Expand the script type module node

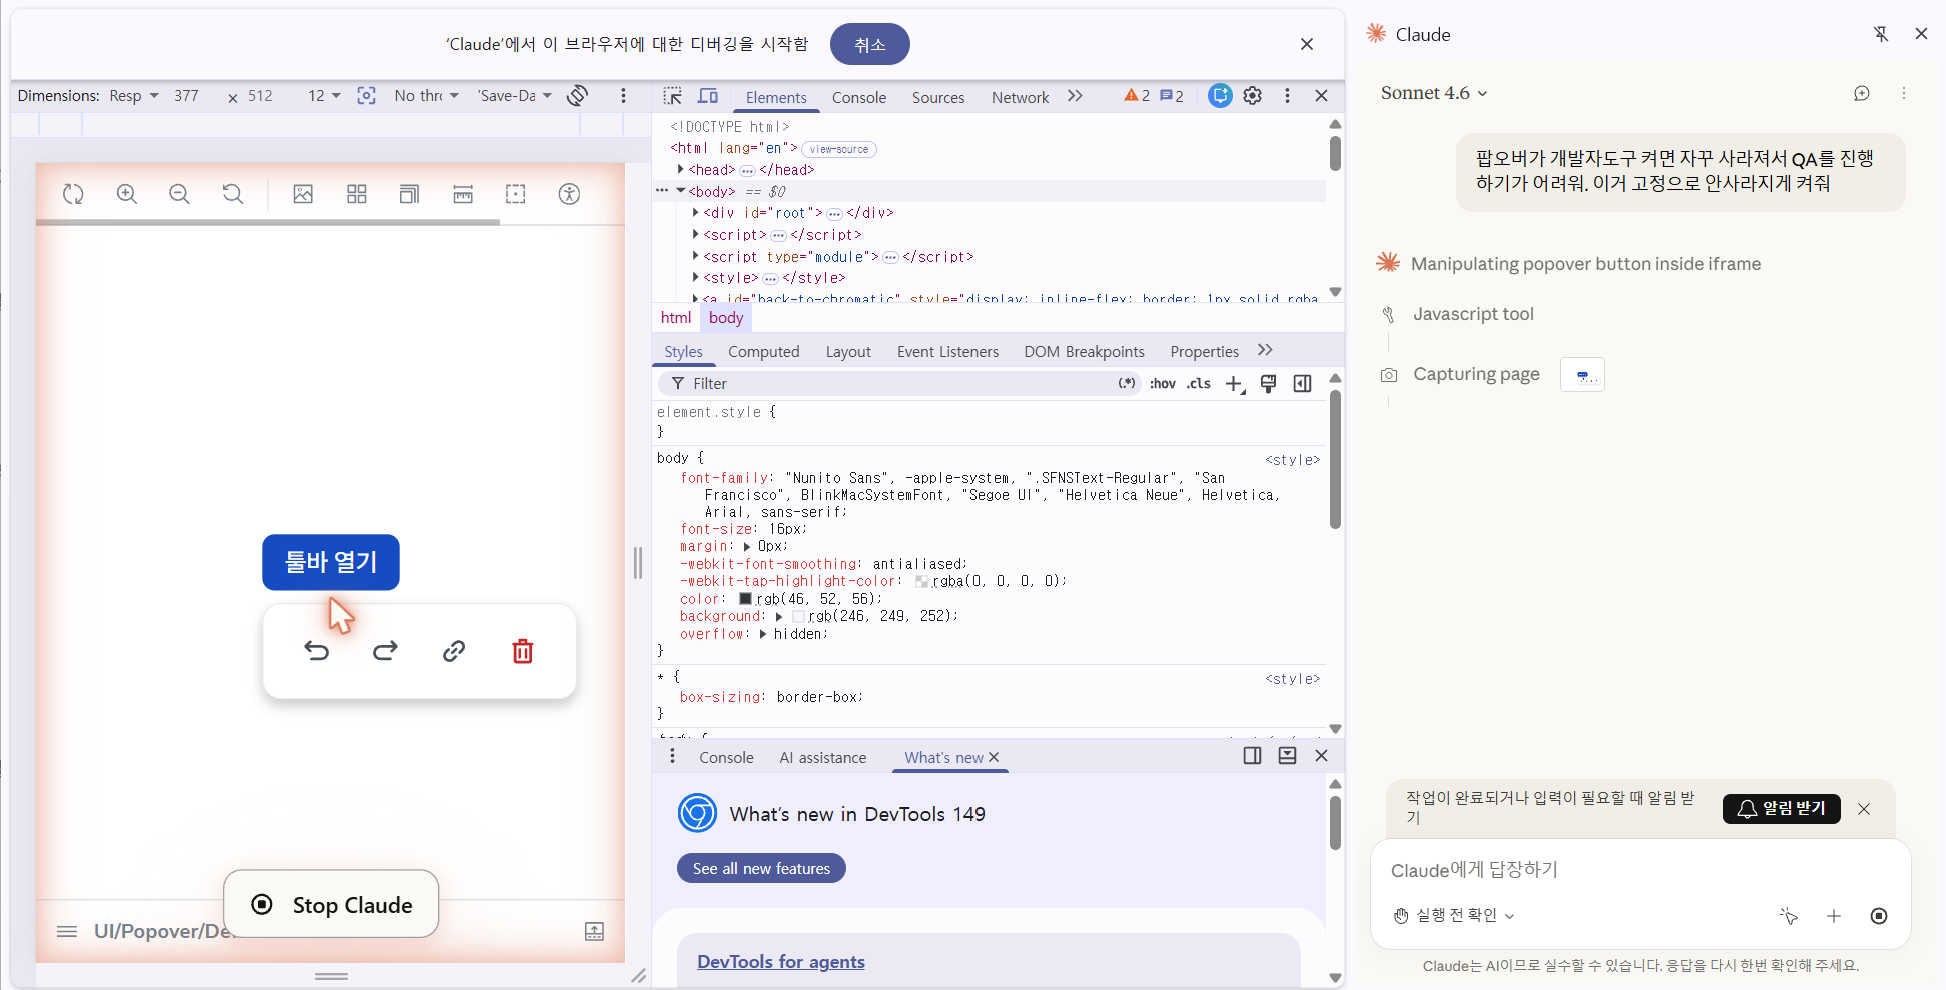coord(696,256)
